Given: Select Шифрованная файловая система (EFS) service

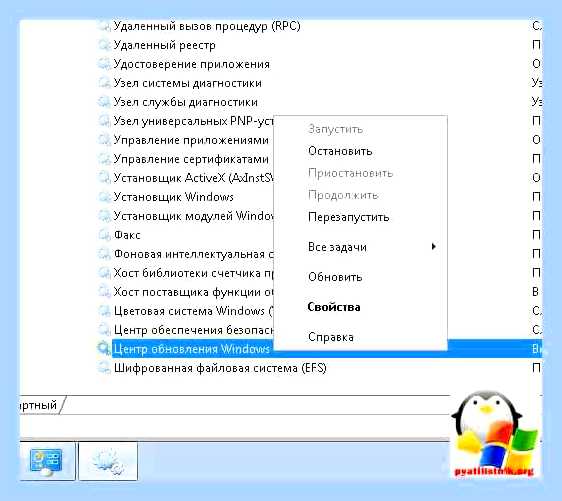Looking at the screenshot, I should pyautogui.click(x=220, y=368).
